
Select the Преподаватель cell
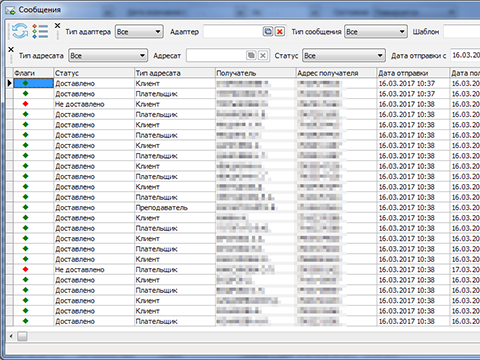pyautogui.click(x=175, y=207)
